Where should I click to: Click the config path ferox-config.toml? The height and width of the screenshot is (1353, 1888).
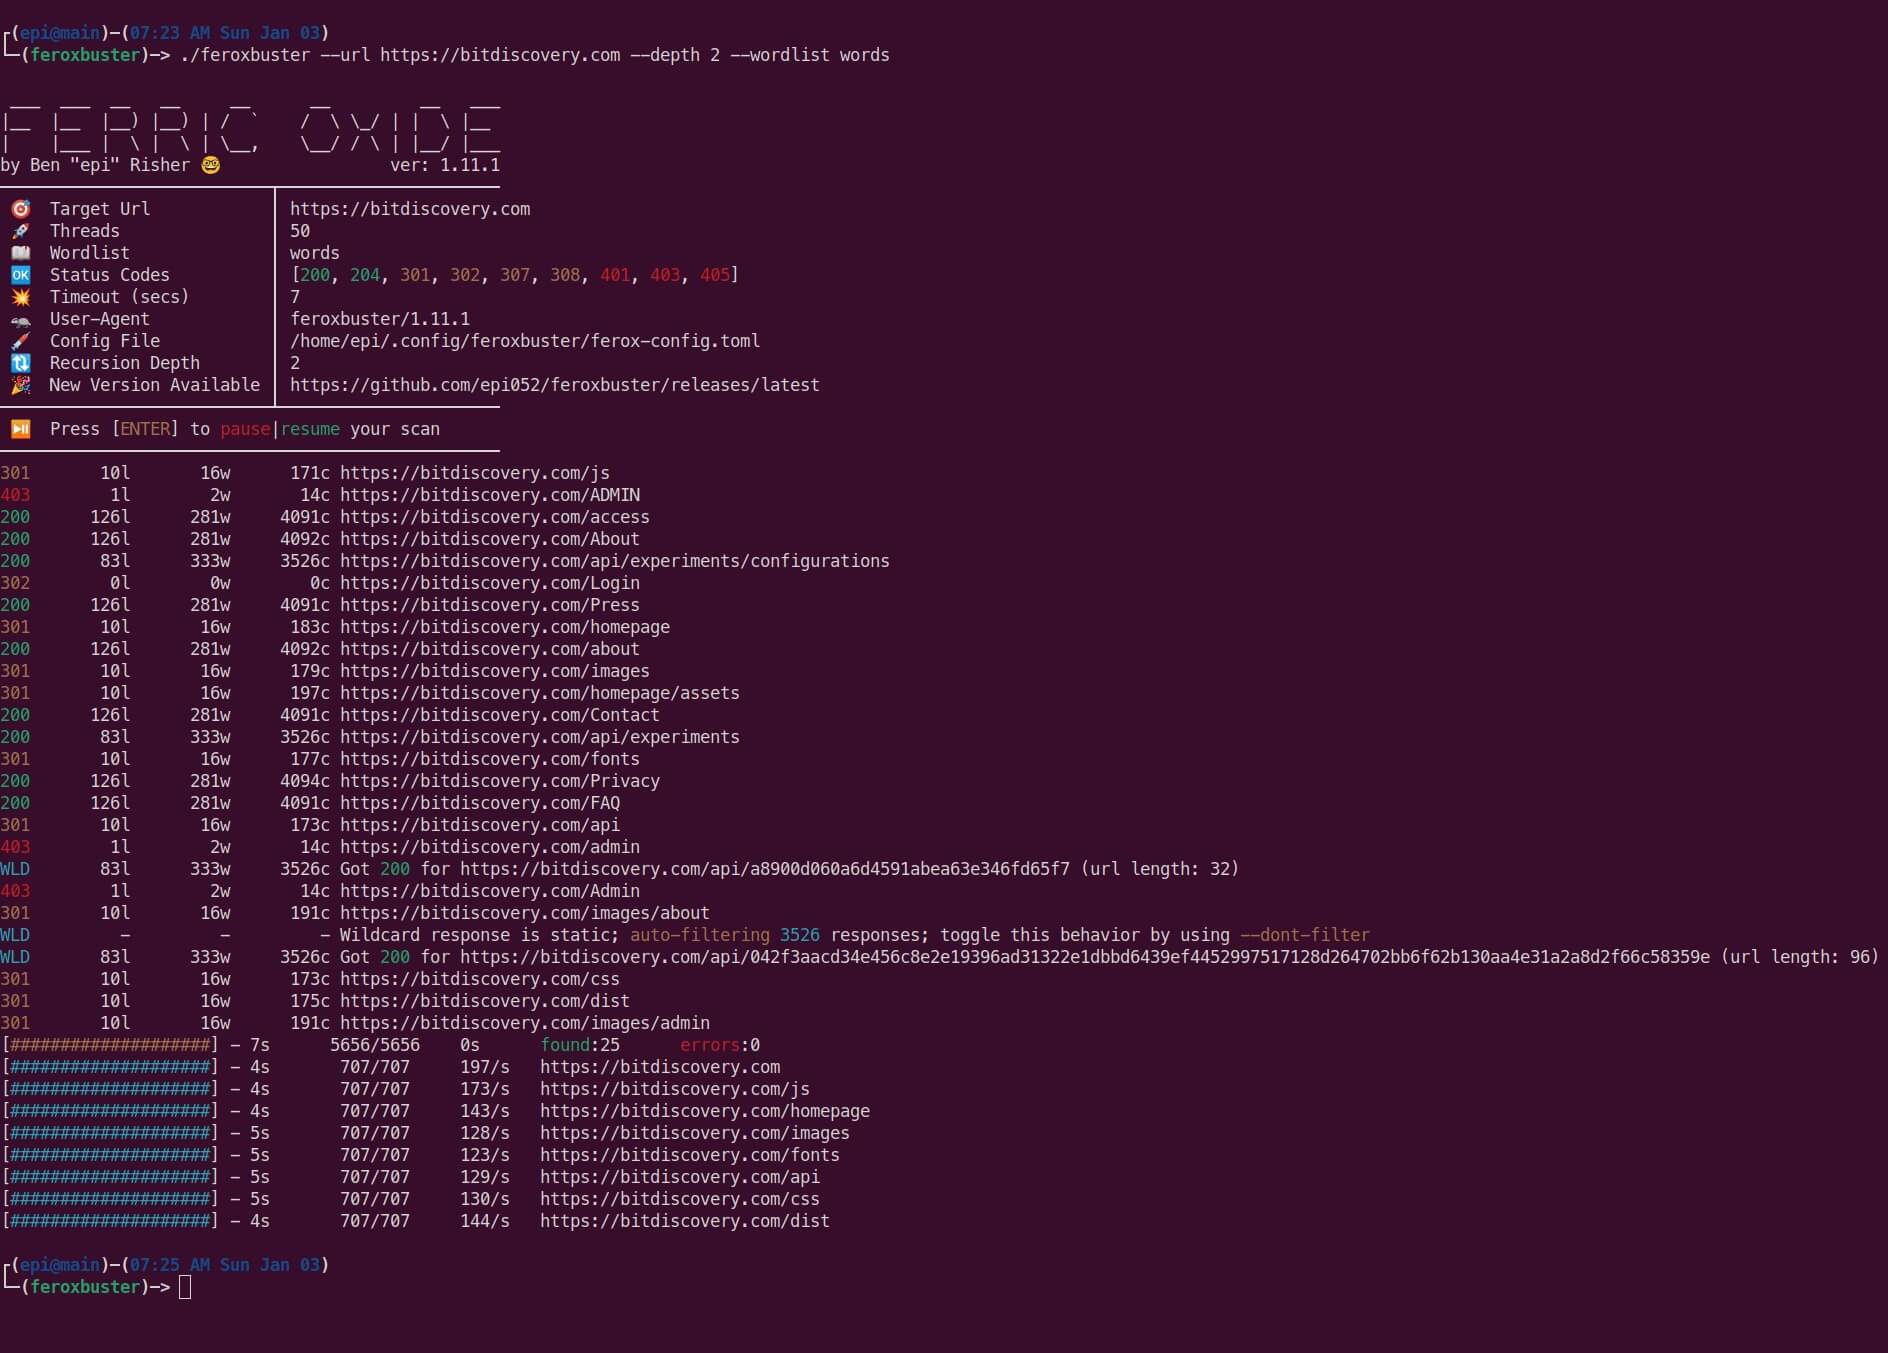pyautogui.click(x=525, y=341)
